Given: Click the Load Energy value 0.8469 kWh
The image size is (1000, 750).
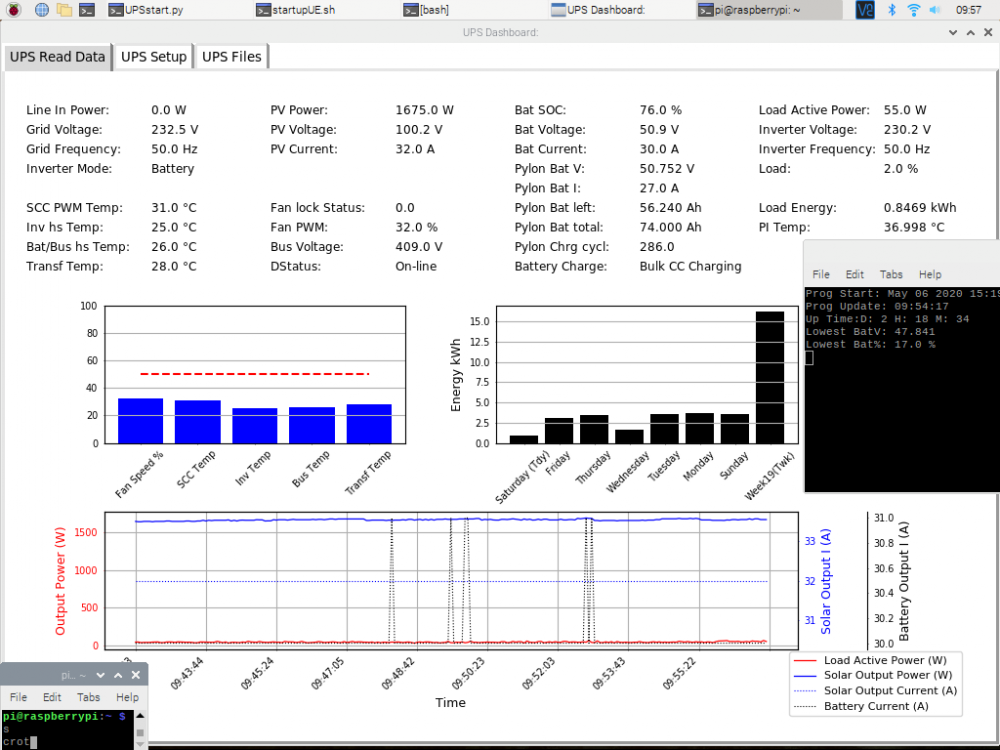Looking at the screenshot, I should coord(920,207).
